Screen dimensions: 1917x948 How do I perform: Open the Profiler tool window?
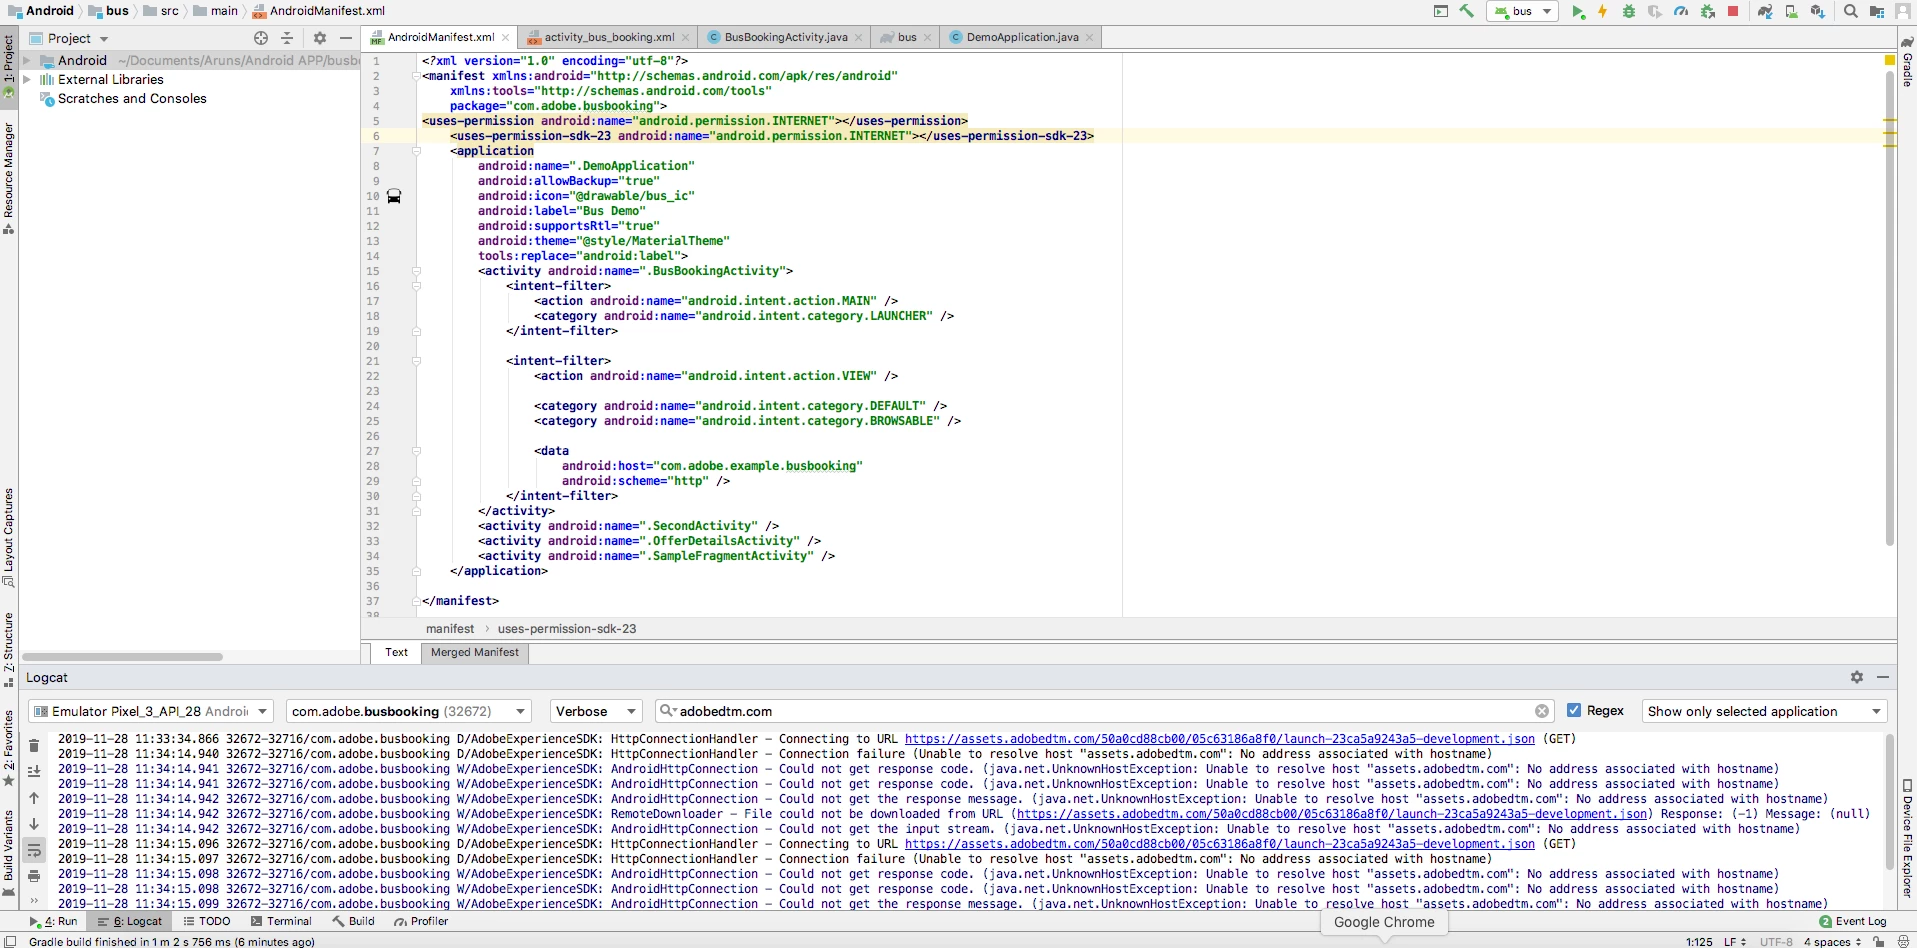[x=421, y=921]
